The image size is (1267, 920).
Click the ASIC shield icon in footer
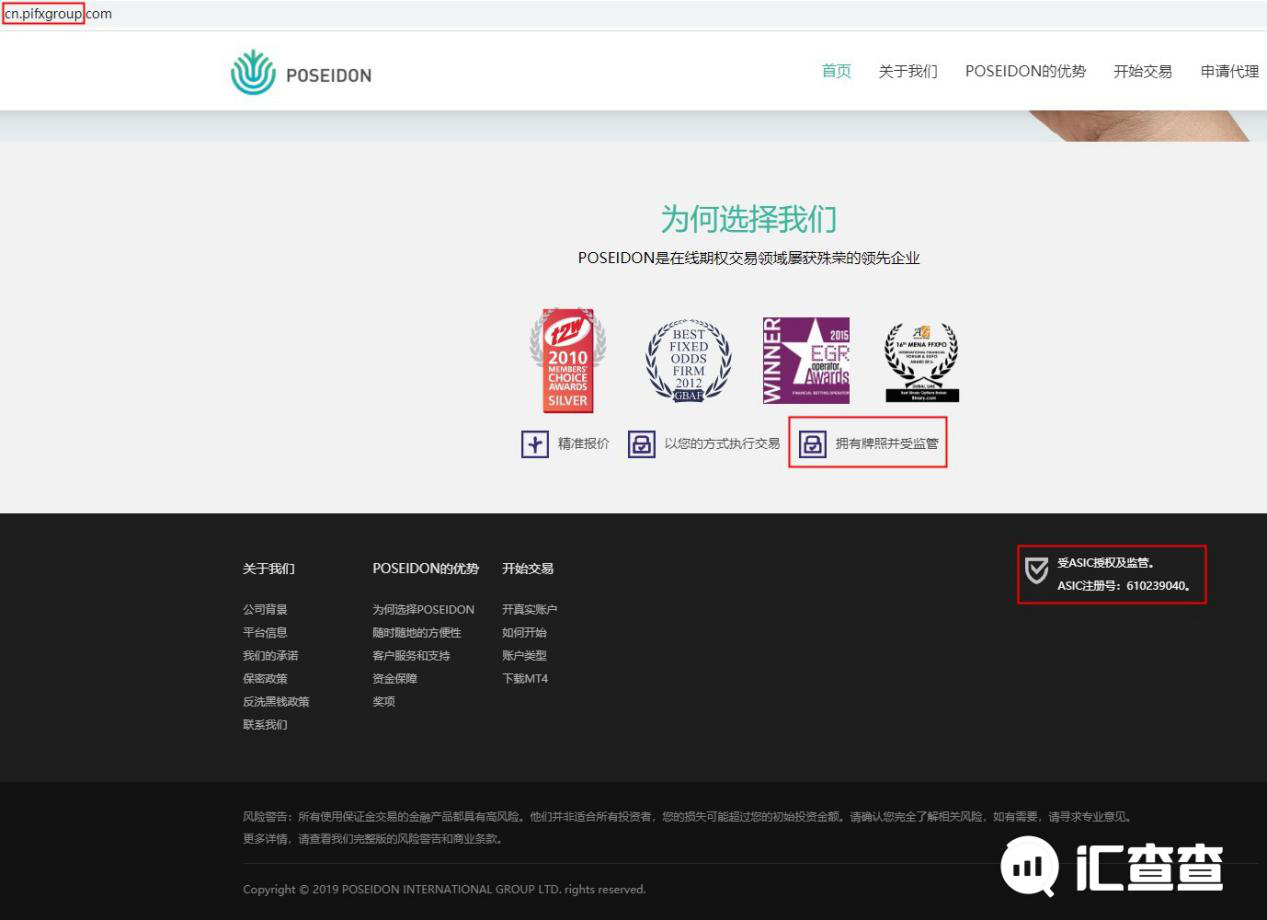point(1037,571)
